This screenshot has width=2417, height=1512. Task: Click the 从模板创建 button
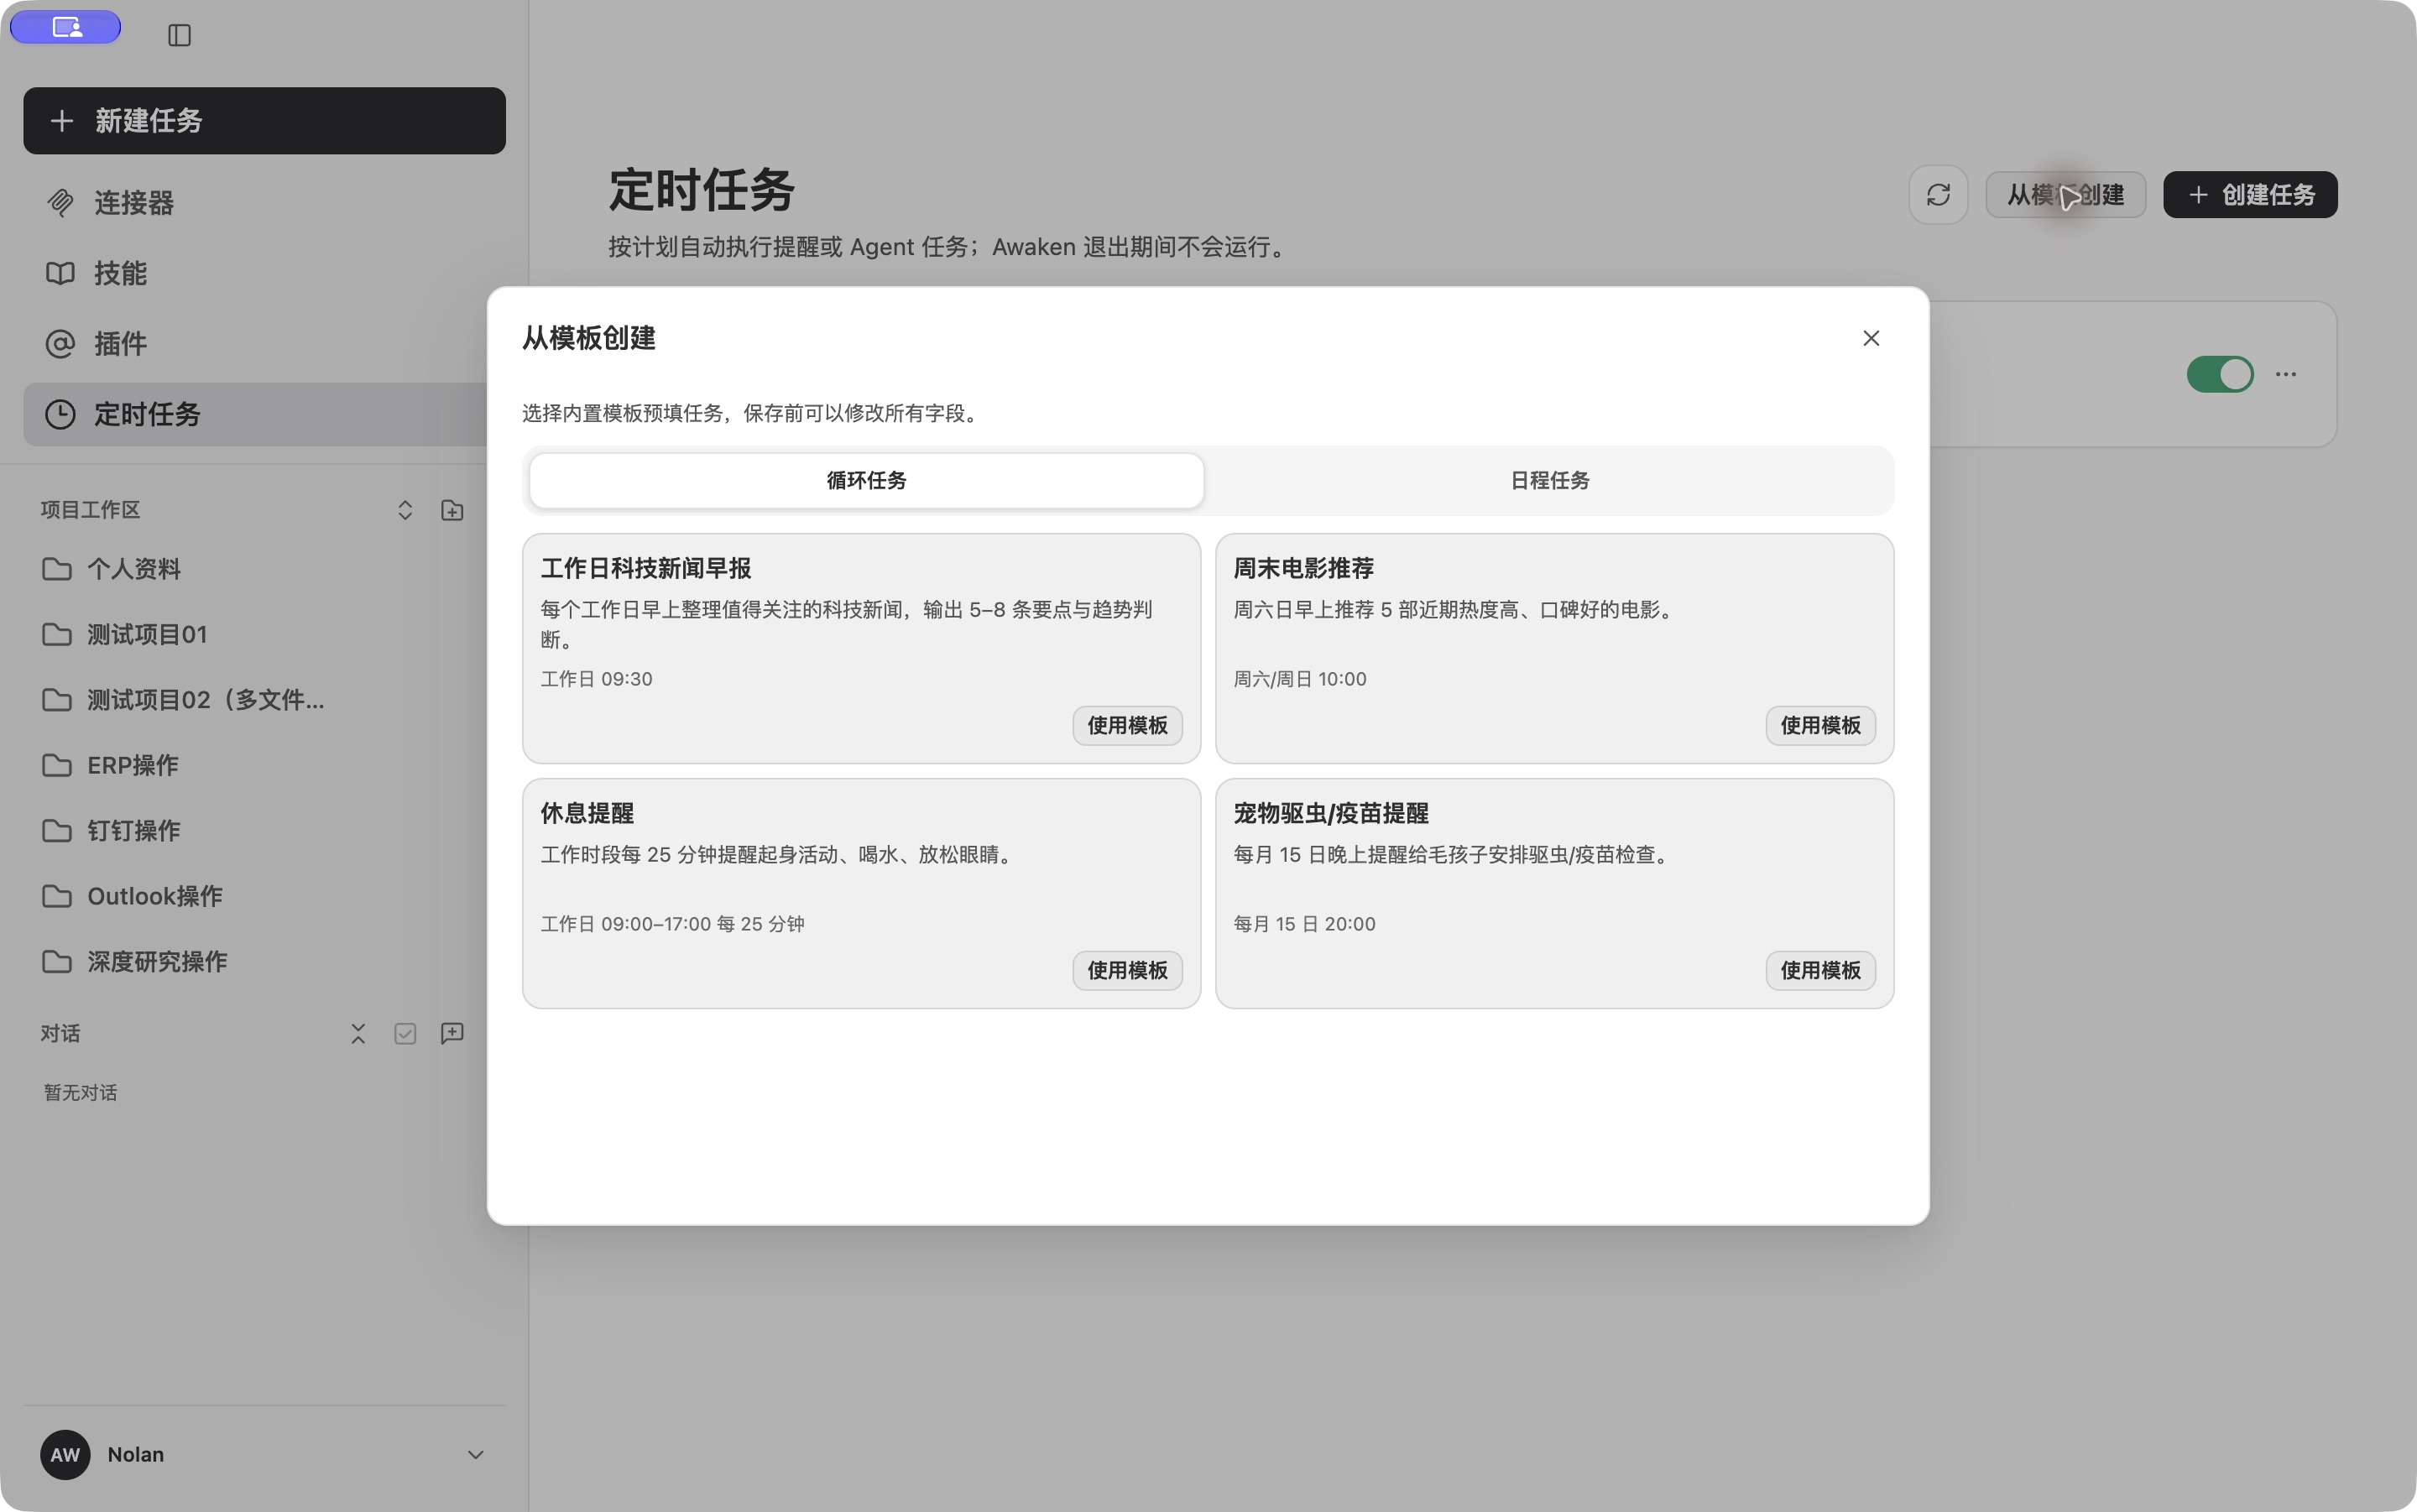pos(2065,195)
